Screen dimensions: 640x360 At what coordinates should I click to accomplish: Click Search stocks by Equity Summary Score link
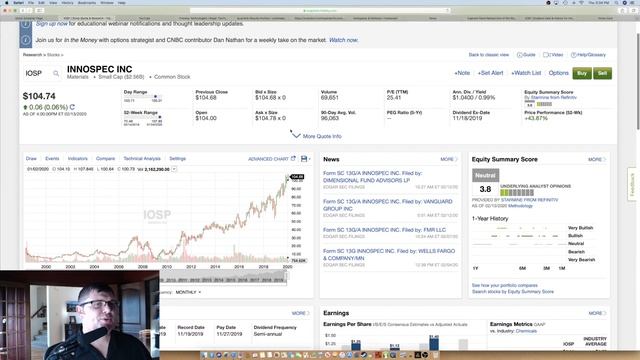pos(513,291)
